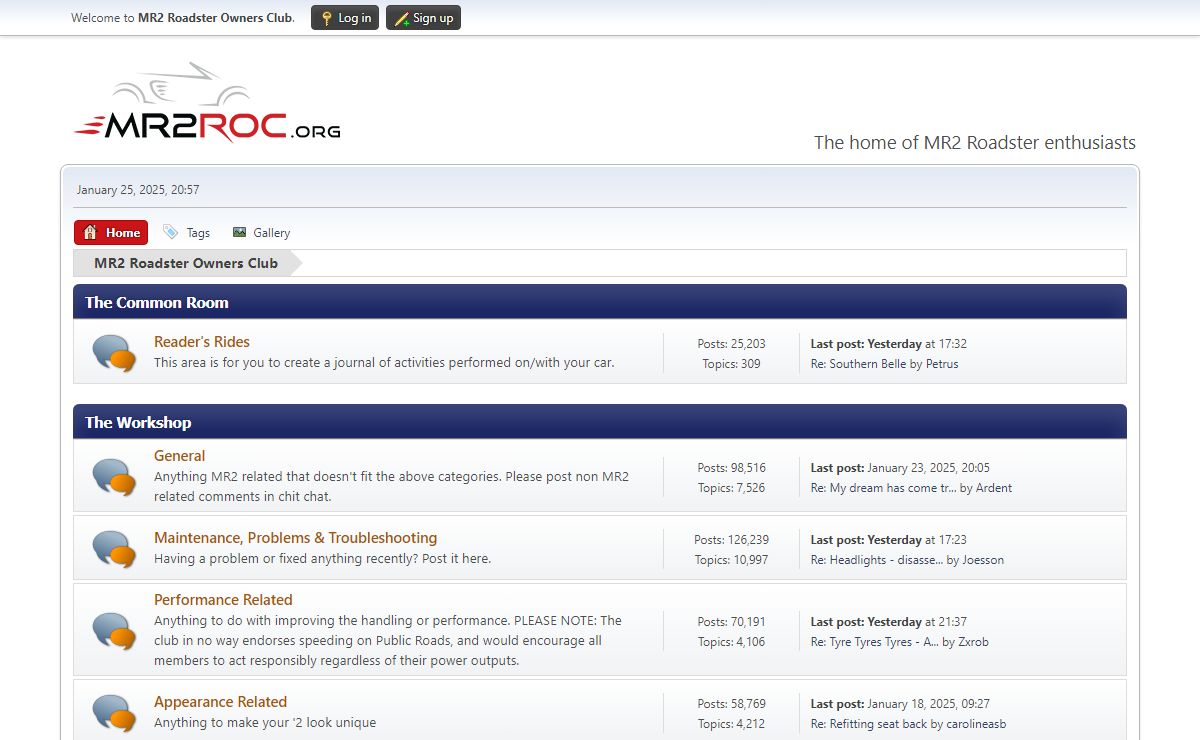Click the date 'January 25, 2025, 20:57'
Viewport: 1200px width, 740px height.
click(x=138, y=190)
